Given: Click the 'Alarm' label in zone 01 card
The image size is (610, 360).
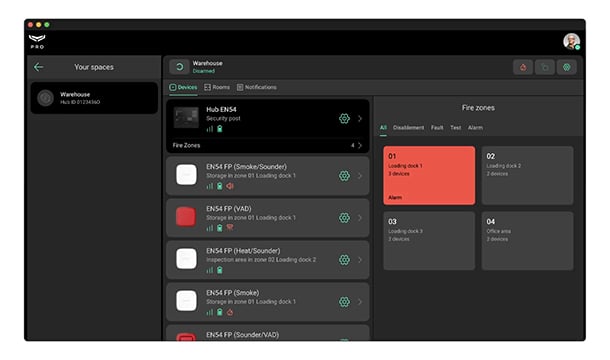Looking at the screenshot, I should 395,197.
